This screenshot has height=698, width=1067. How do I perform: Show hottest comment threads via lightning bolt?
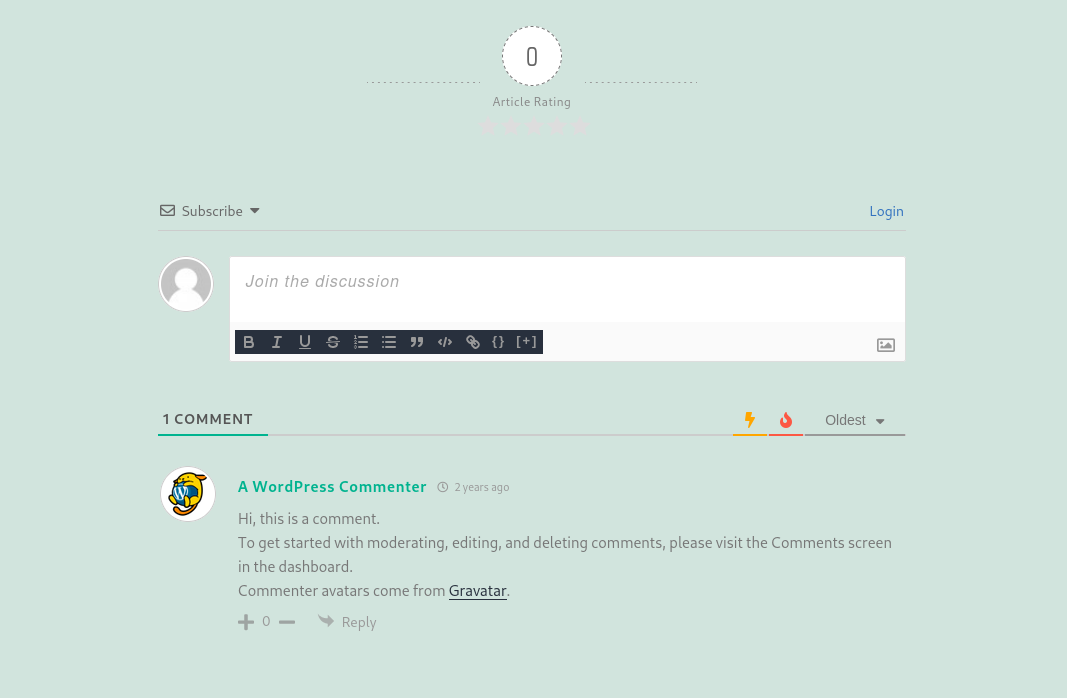[x=750, y=420]
